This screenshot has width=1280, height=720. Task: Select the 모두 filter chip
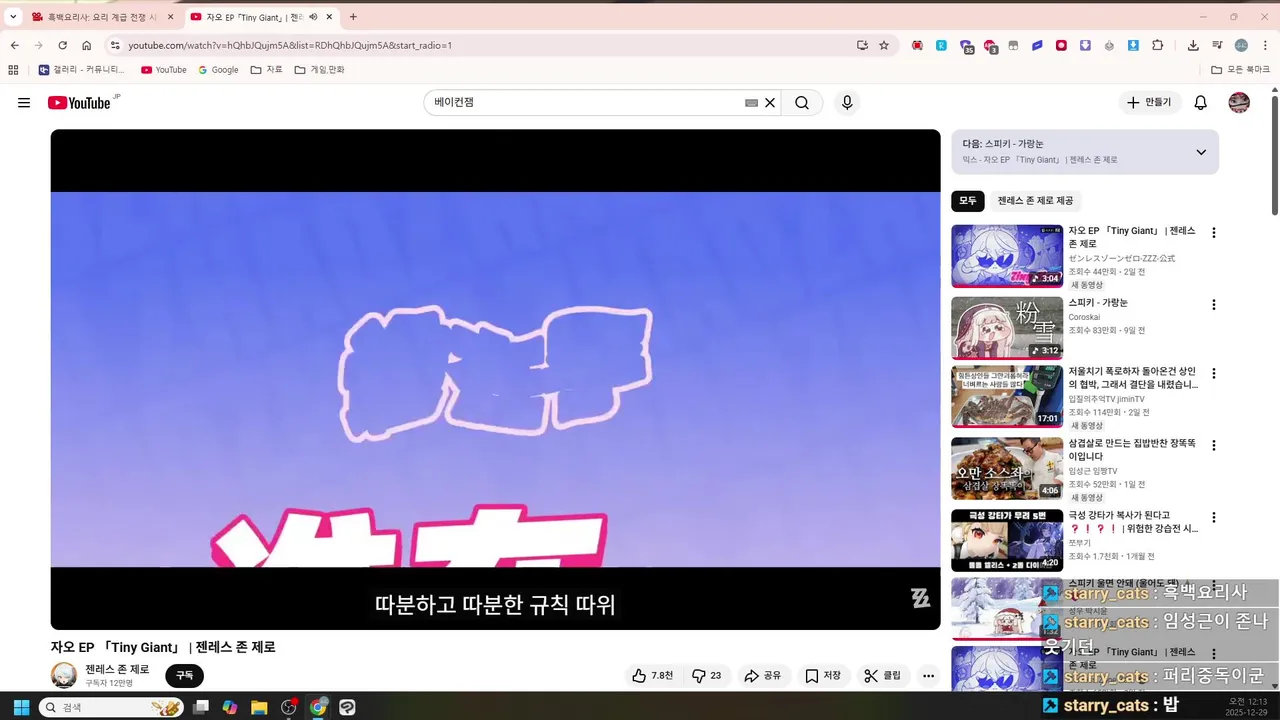coord(968,201)
